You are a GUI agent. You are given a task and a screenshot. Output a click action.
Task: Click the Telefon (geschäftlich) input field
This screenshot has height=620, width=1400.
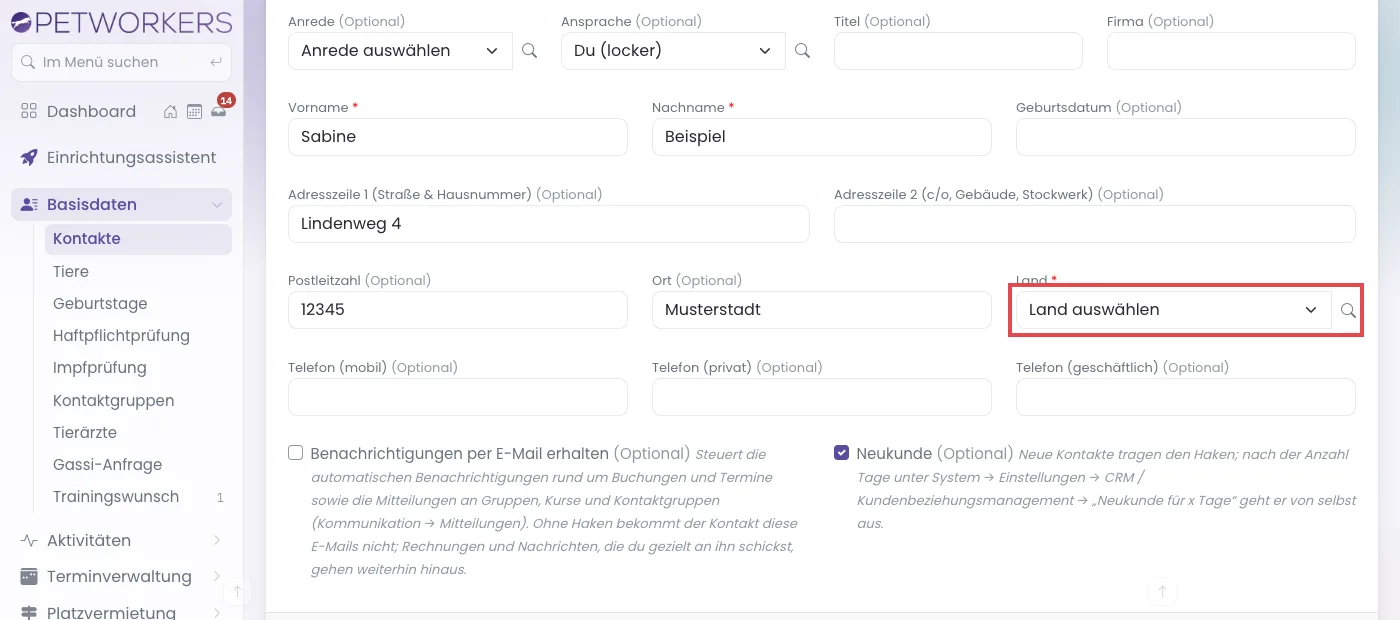coord(1186,397)
